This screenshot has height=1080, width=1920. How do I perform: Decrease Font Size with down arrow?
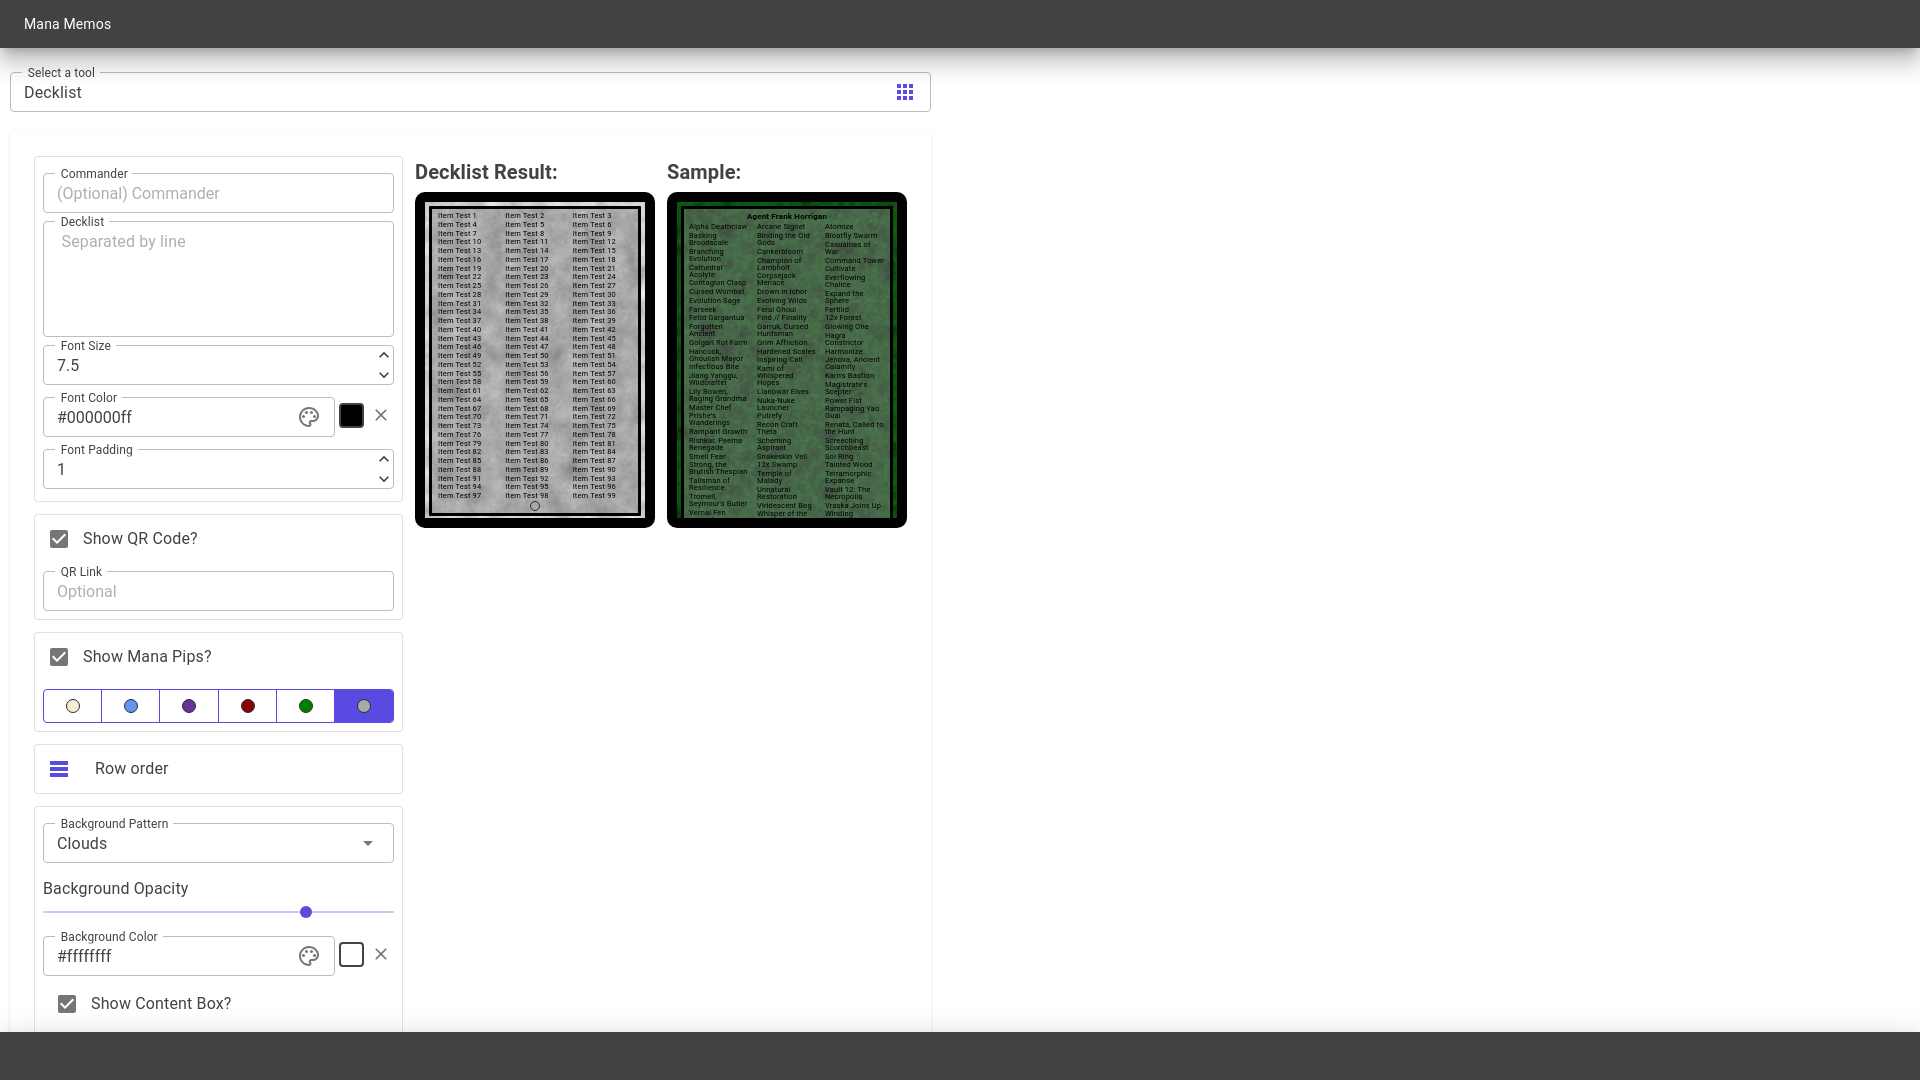(384, 375)
